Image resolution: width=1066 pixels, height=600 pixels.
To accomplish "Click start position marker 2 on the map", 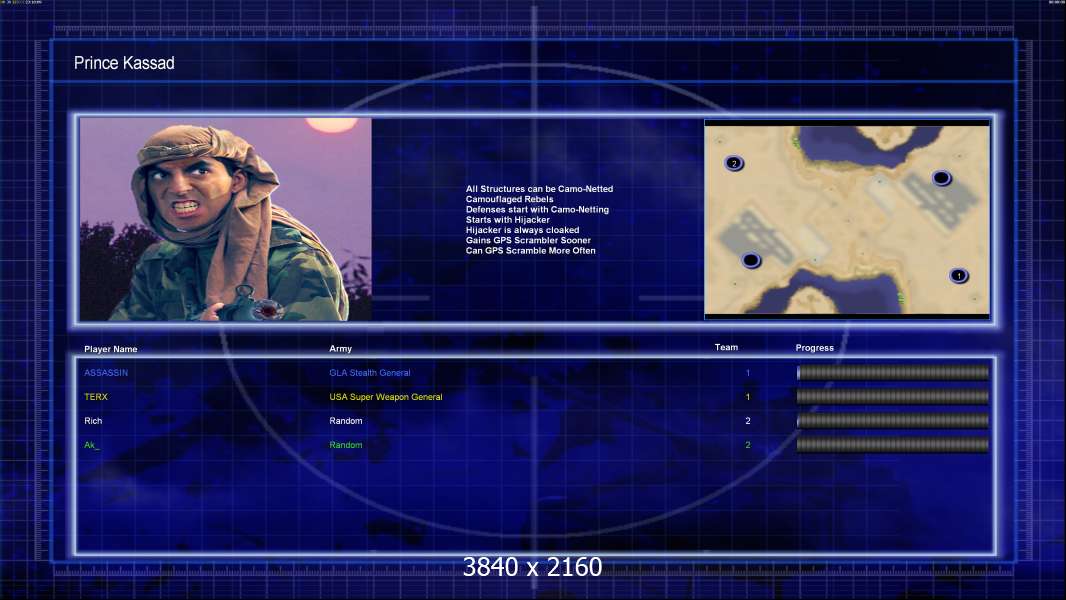I will [734, 163].
